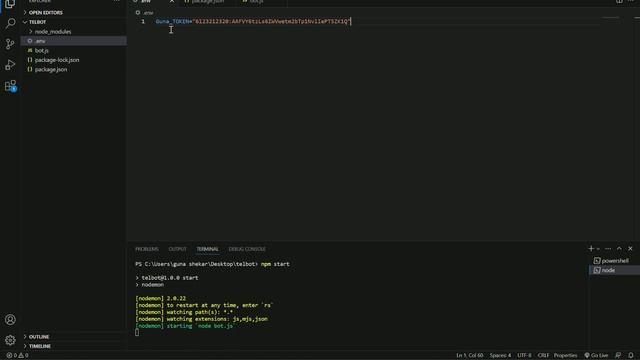Start the Go Live server
This screenshot has height=360, width=640.
tap(596, 356)
